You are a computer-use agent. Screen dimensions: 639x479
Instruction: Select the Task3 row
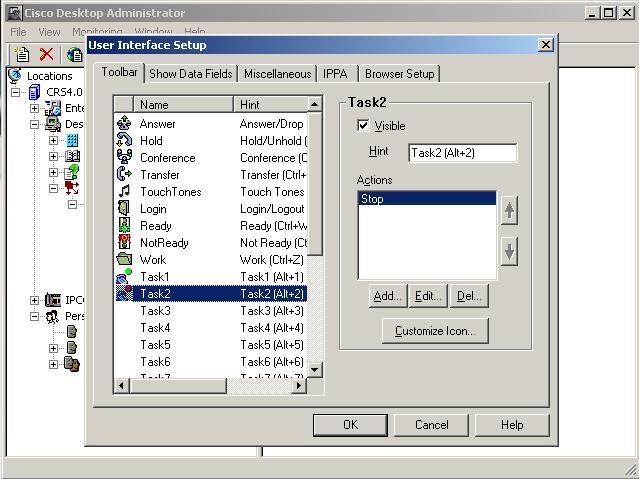(x=211, y=311)
